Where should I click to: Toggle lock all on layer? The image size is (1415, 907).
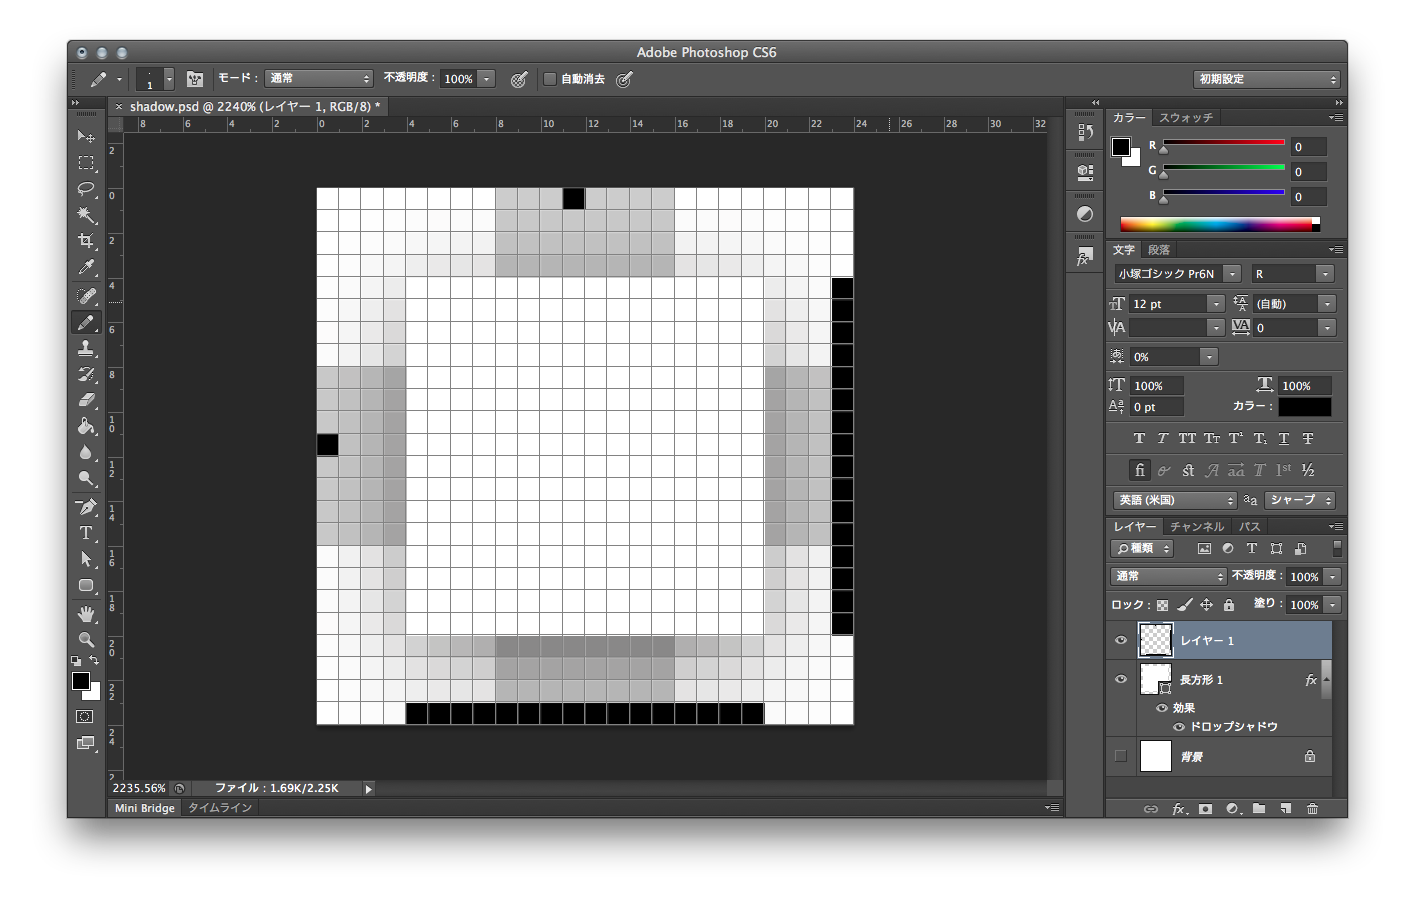[x=1229, y=605]
